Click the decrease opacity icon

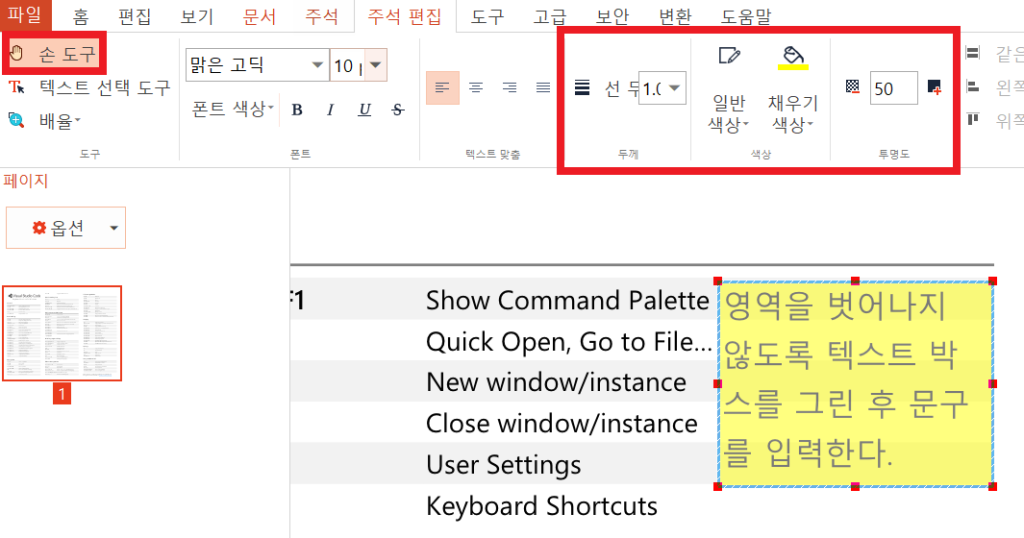(x=852, y=87)
